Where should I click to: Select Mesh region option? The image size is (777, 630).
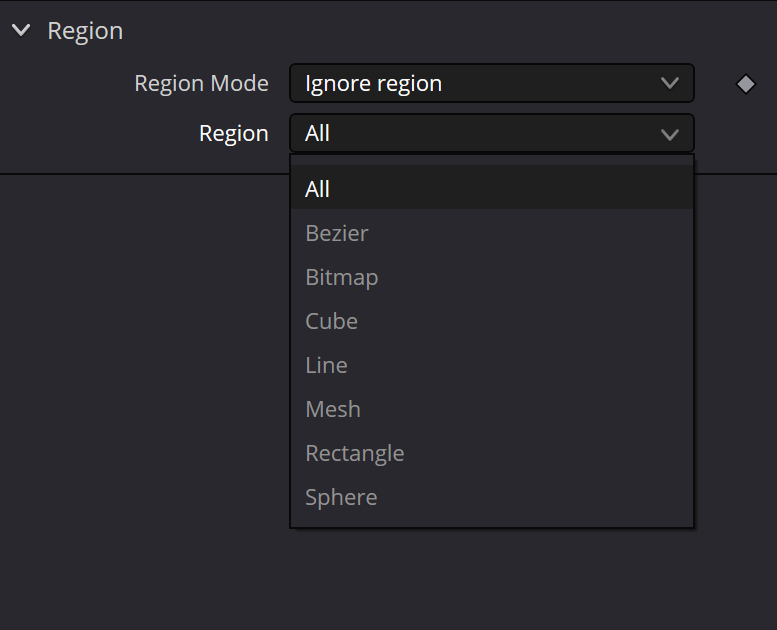tap(492, 409)
